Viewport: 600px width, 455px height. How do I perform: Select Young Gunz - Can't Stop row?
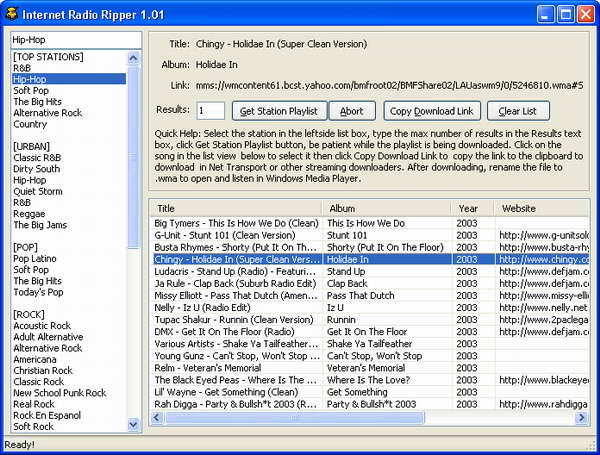click(369, 356)
